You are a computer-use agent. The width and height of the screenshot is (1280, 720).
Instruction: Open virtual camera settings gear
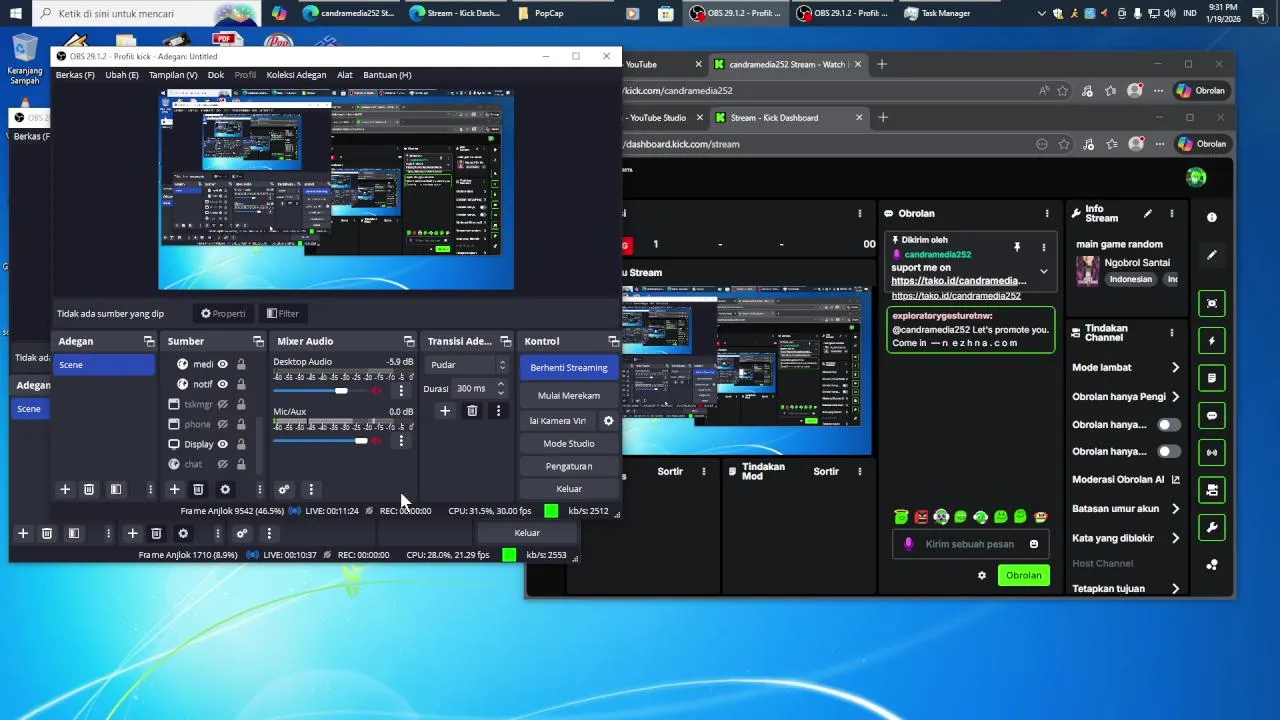[x=608, y=421]
